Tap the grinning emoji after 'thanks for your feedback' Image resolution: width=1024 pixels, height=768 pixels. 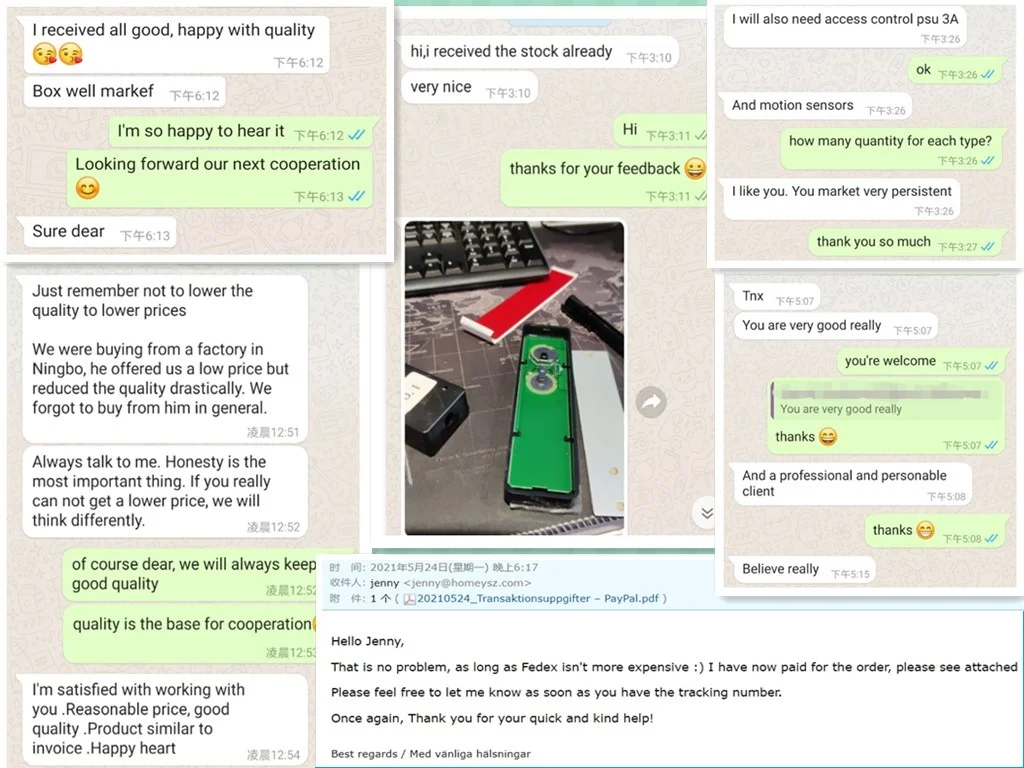pos(695,168)
